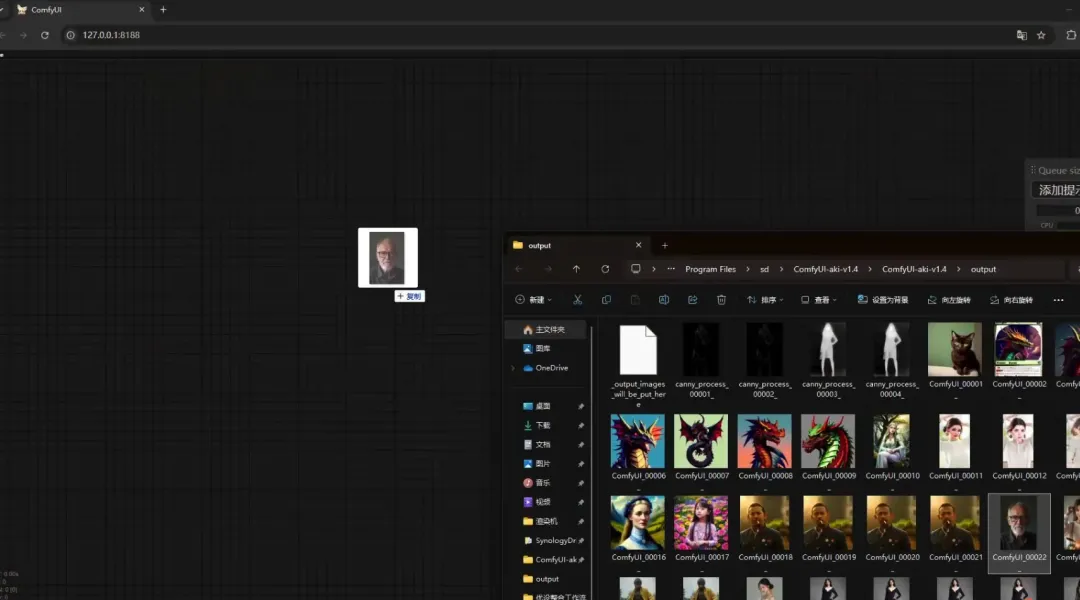
Task: Select the ComfyUI_00022 portrait thumbnail
Action: (x=1019, y=530)
